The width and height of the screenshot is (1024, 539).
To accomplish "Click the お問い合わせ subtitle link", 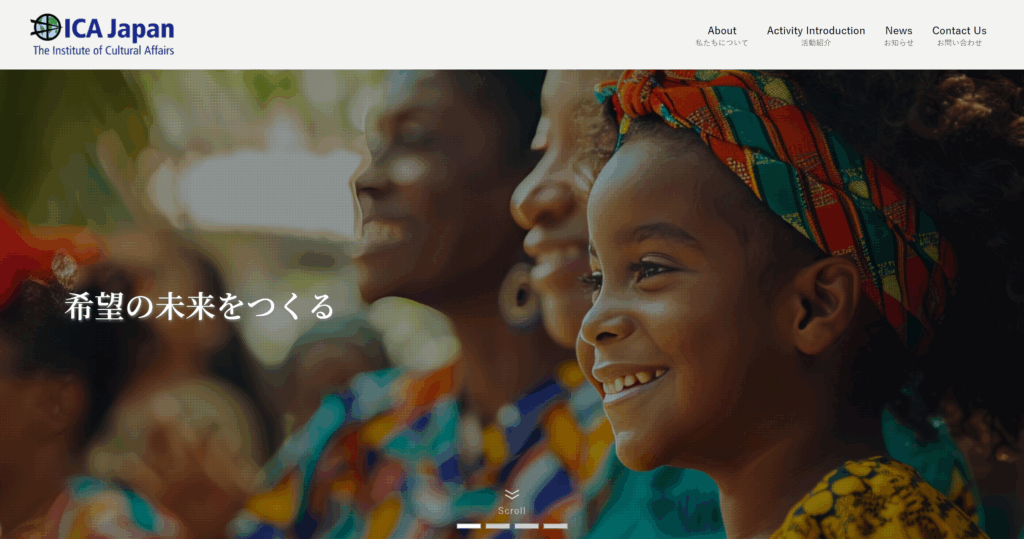I will click(959, 43).
